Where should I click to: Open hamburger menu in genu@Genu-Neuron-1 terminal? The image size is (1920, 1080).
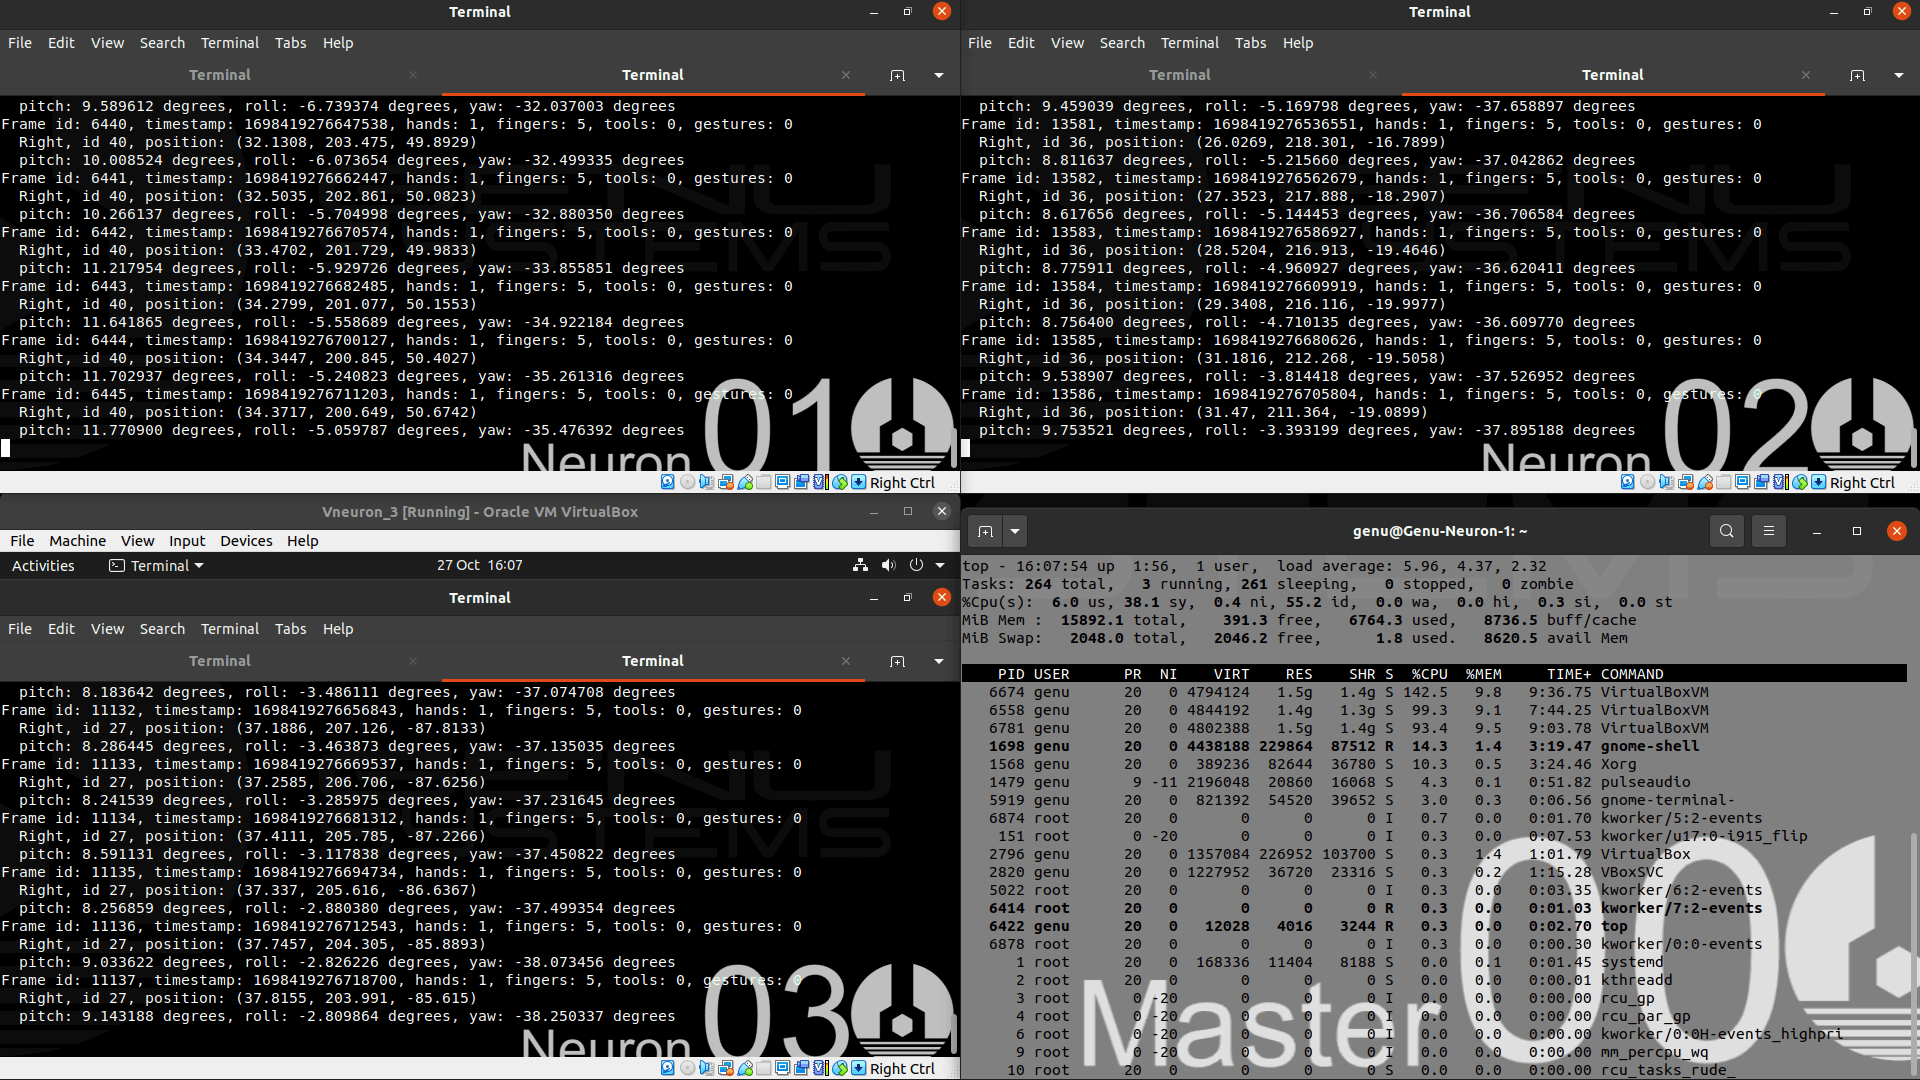click(x=1768, y=531)
